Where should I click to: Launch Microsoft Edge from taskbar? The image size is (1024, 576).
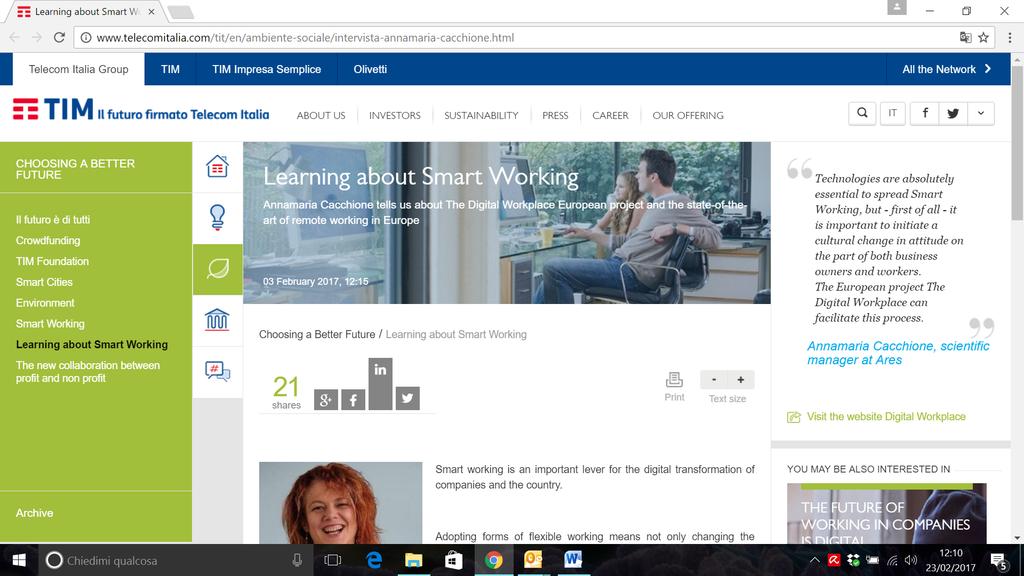[374, 560]
